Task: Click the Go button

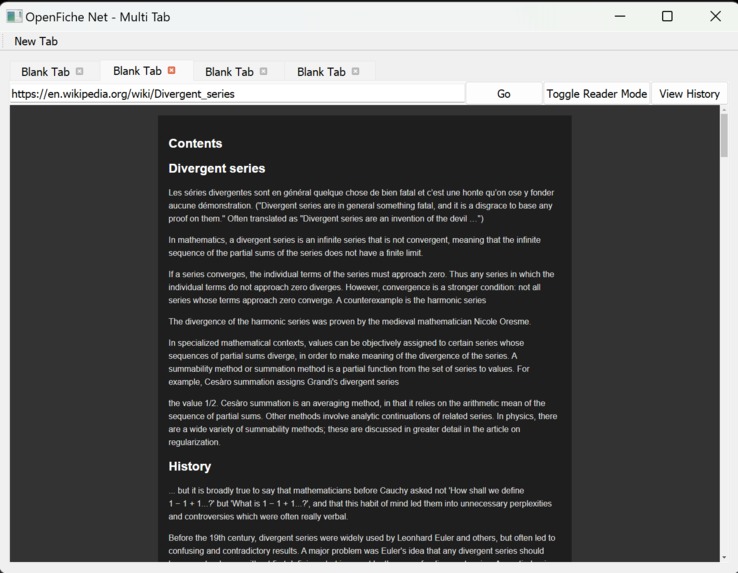Action: [x=504, y=94]
